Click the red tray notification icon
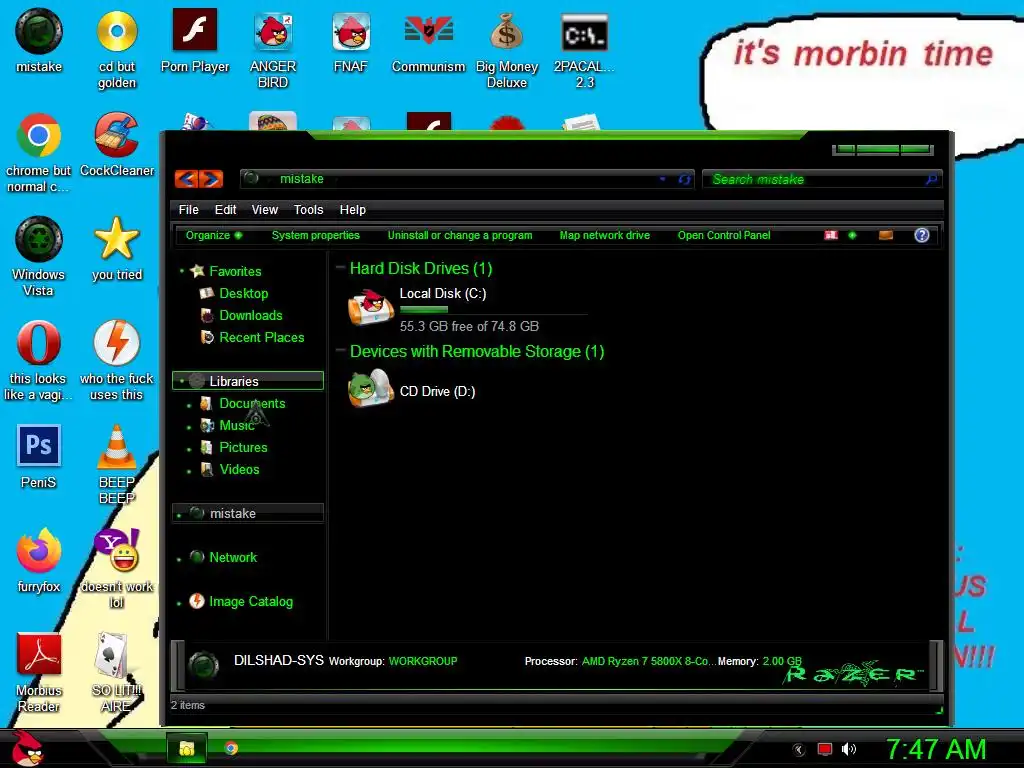 pos(825,749)
